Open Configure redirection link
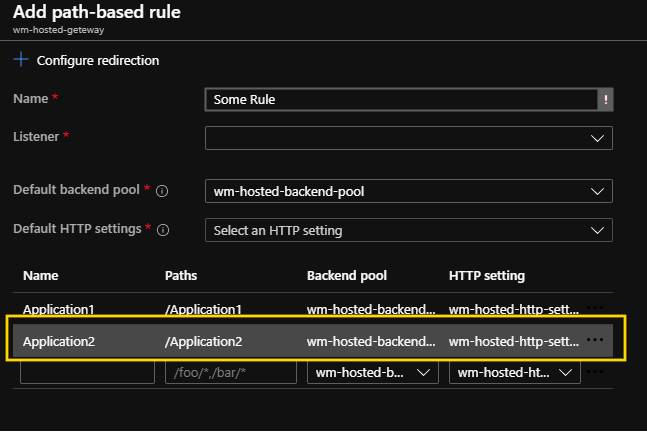The height and width of the screenshot is (432, 647). coord(98,61)
